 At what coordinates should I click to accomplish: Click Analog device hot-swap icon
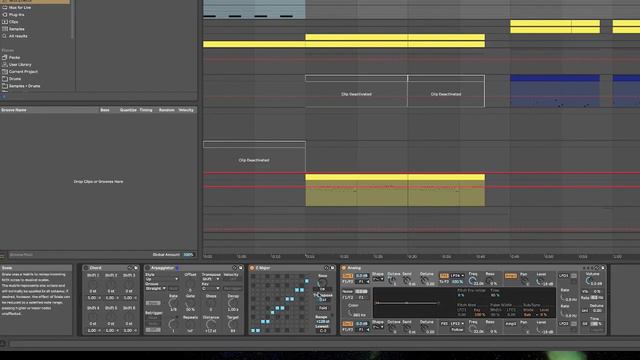597,268
